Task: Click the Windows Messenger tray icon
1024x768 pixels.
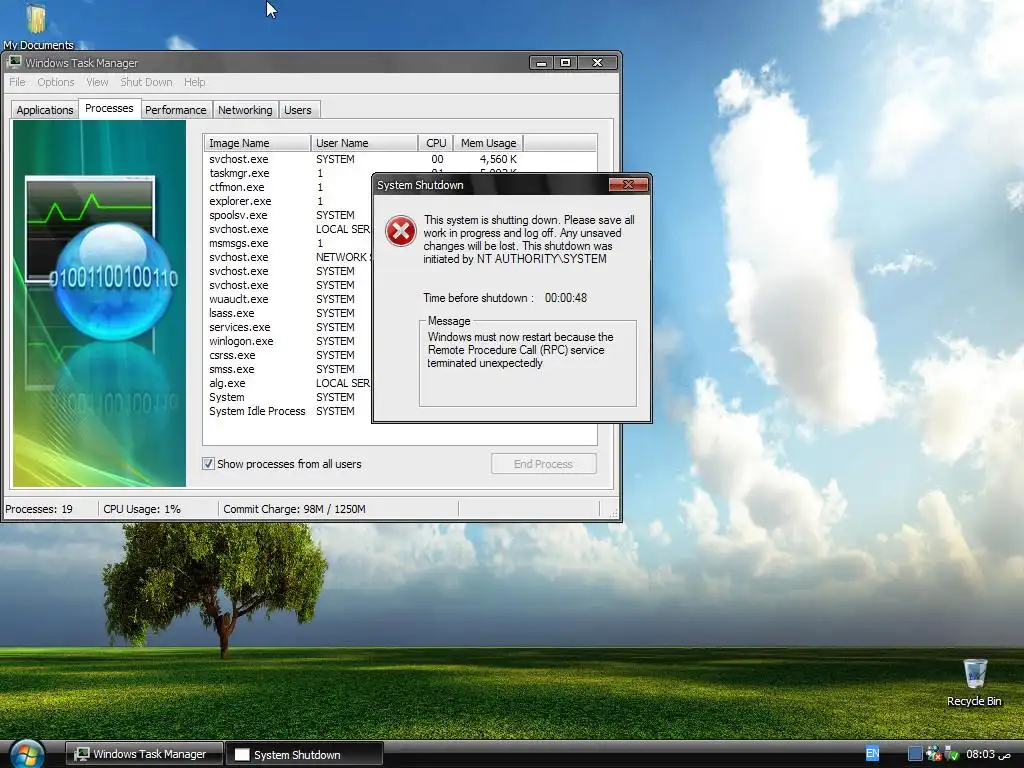Action: [934, 754]
